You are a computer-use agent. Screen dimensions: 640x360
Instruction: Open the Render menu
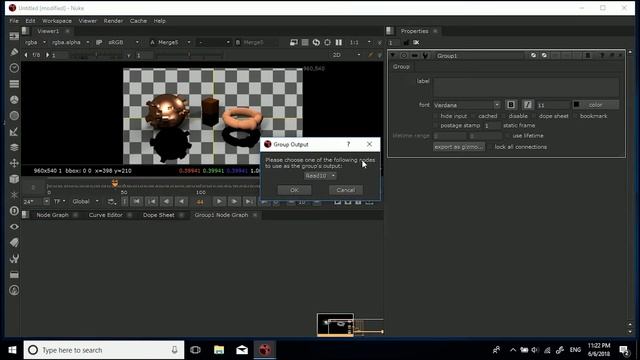pyautogui.click(x=113, y=21)
